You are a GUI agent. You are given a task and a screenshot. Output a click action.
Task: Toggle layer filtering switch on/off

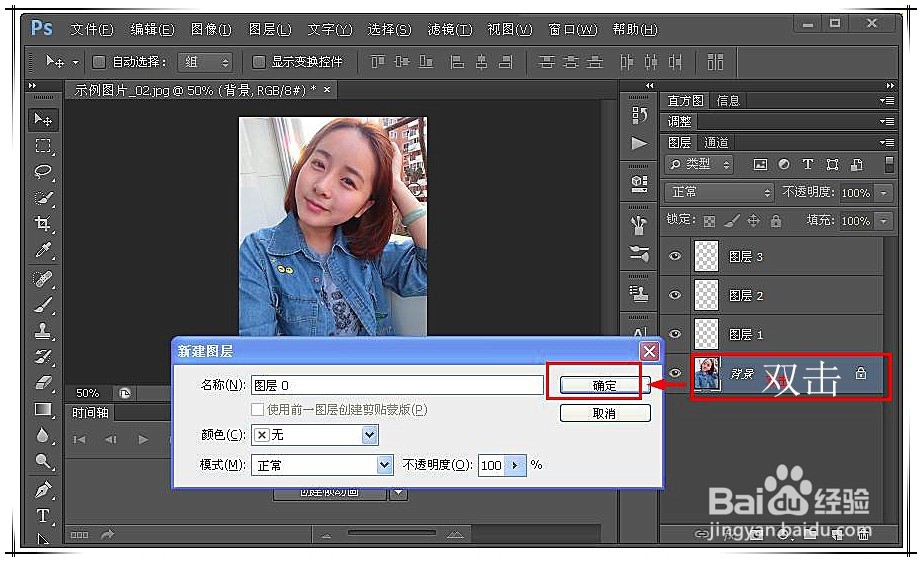(x=889, y=165)
